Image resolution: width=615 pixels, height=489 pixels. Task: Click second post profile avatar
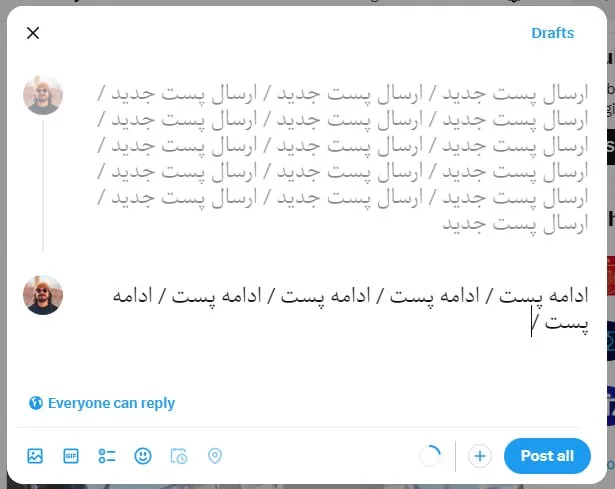click(x=43, y=295)
